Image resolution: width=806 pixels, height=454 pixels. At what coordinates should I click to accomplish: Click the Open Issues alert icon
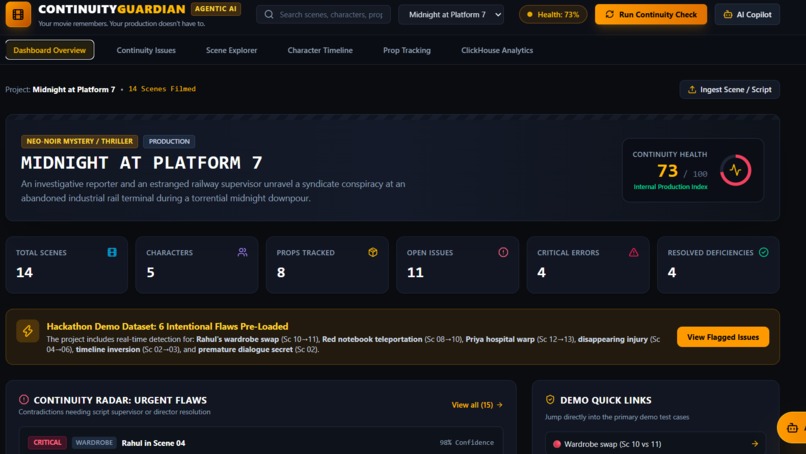tap(503, 252)
